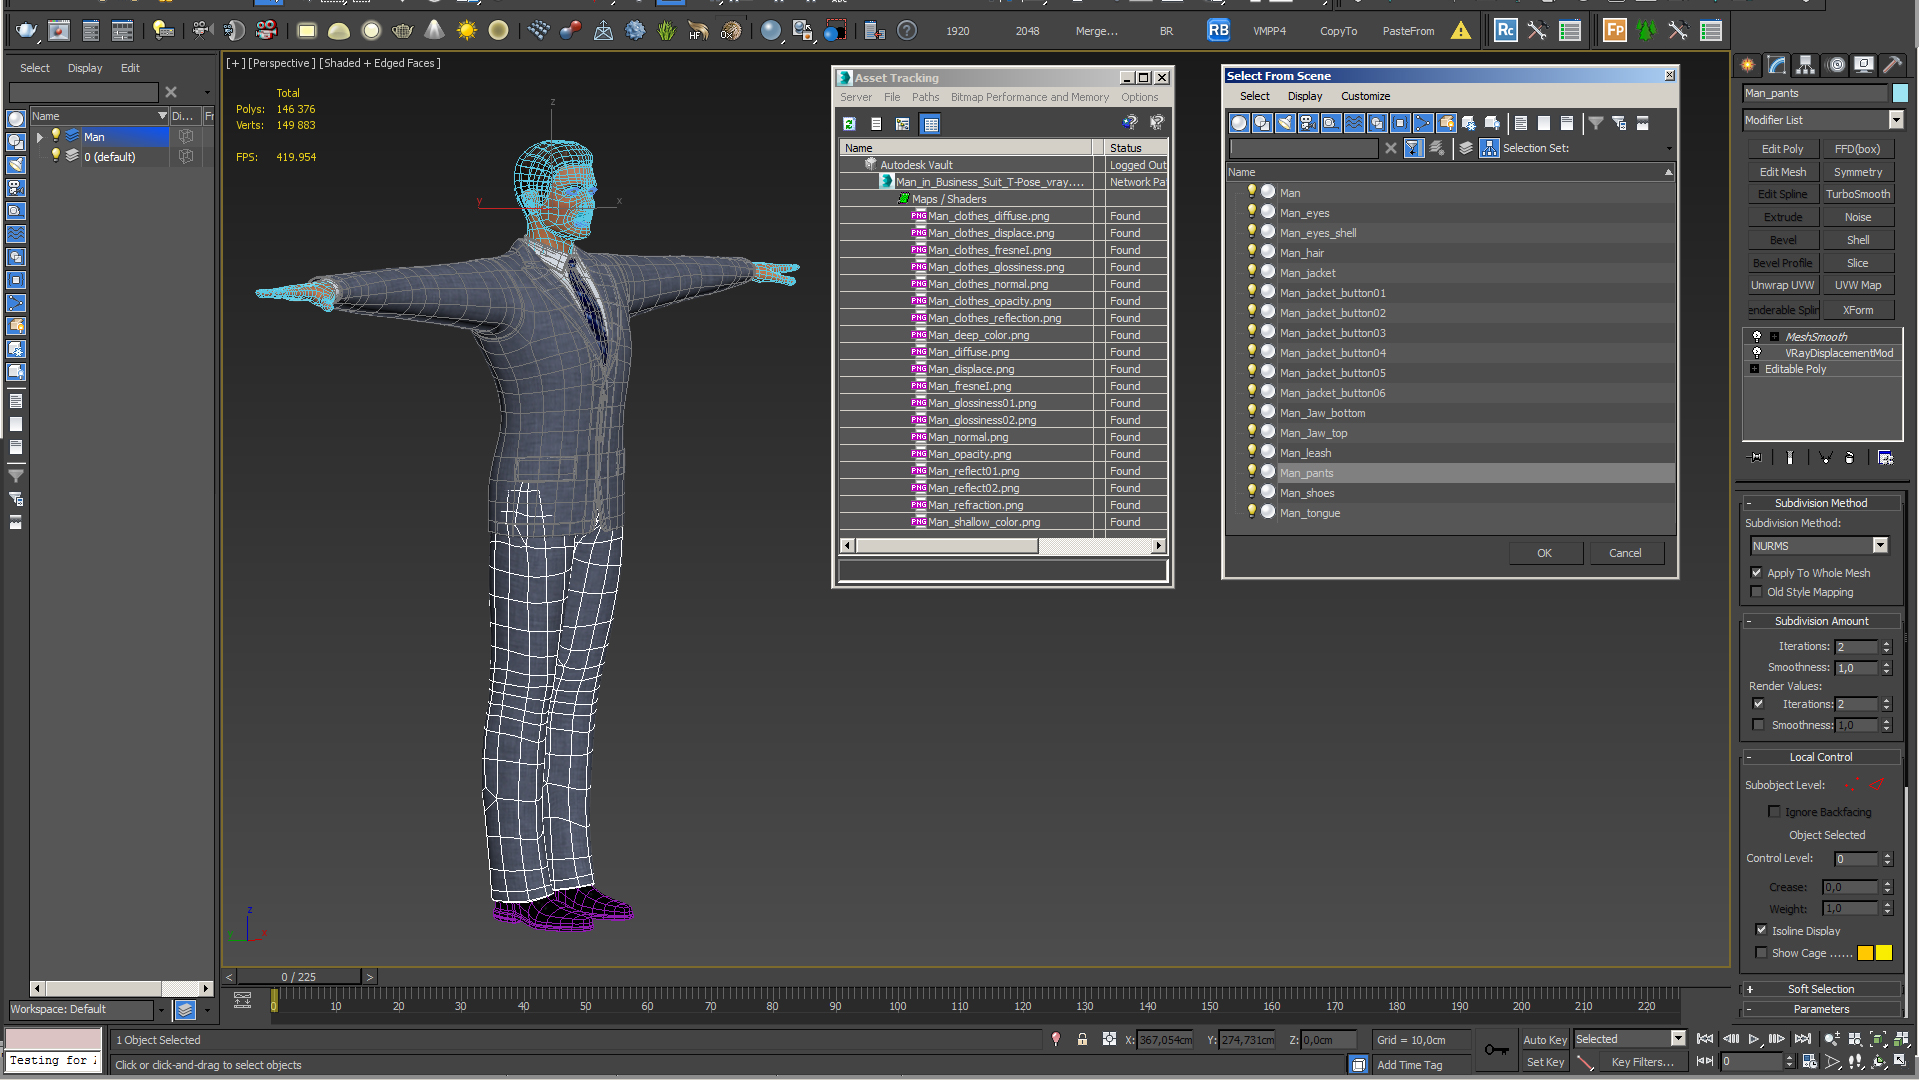Screen dimensions: 1920x1080
Task: Open Selection Set dropdown in Select From Scene
Action: (1669, 149)
